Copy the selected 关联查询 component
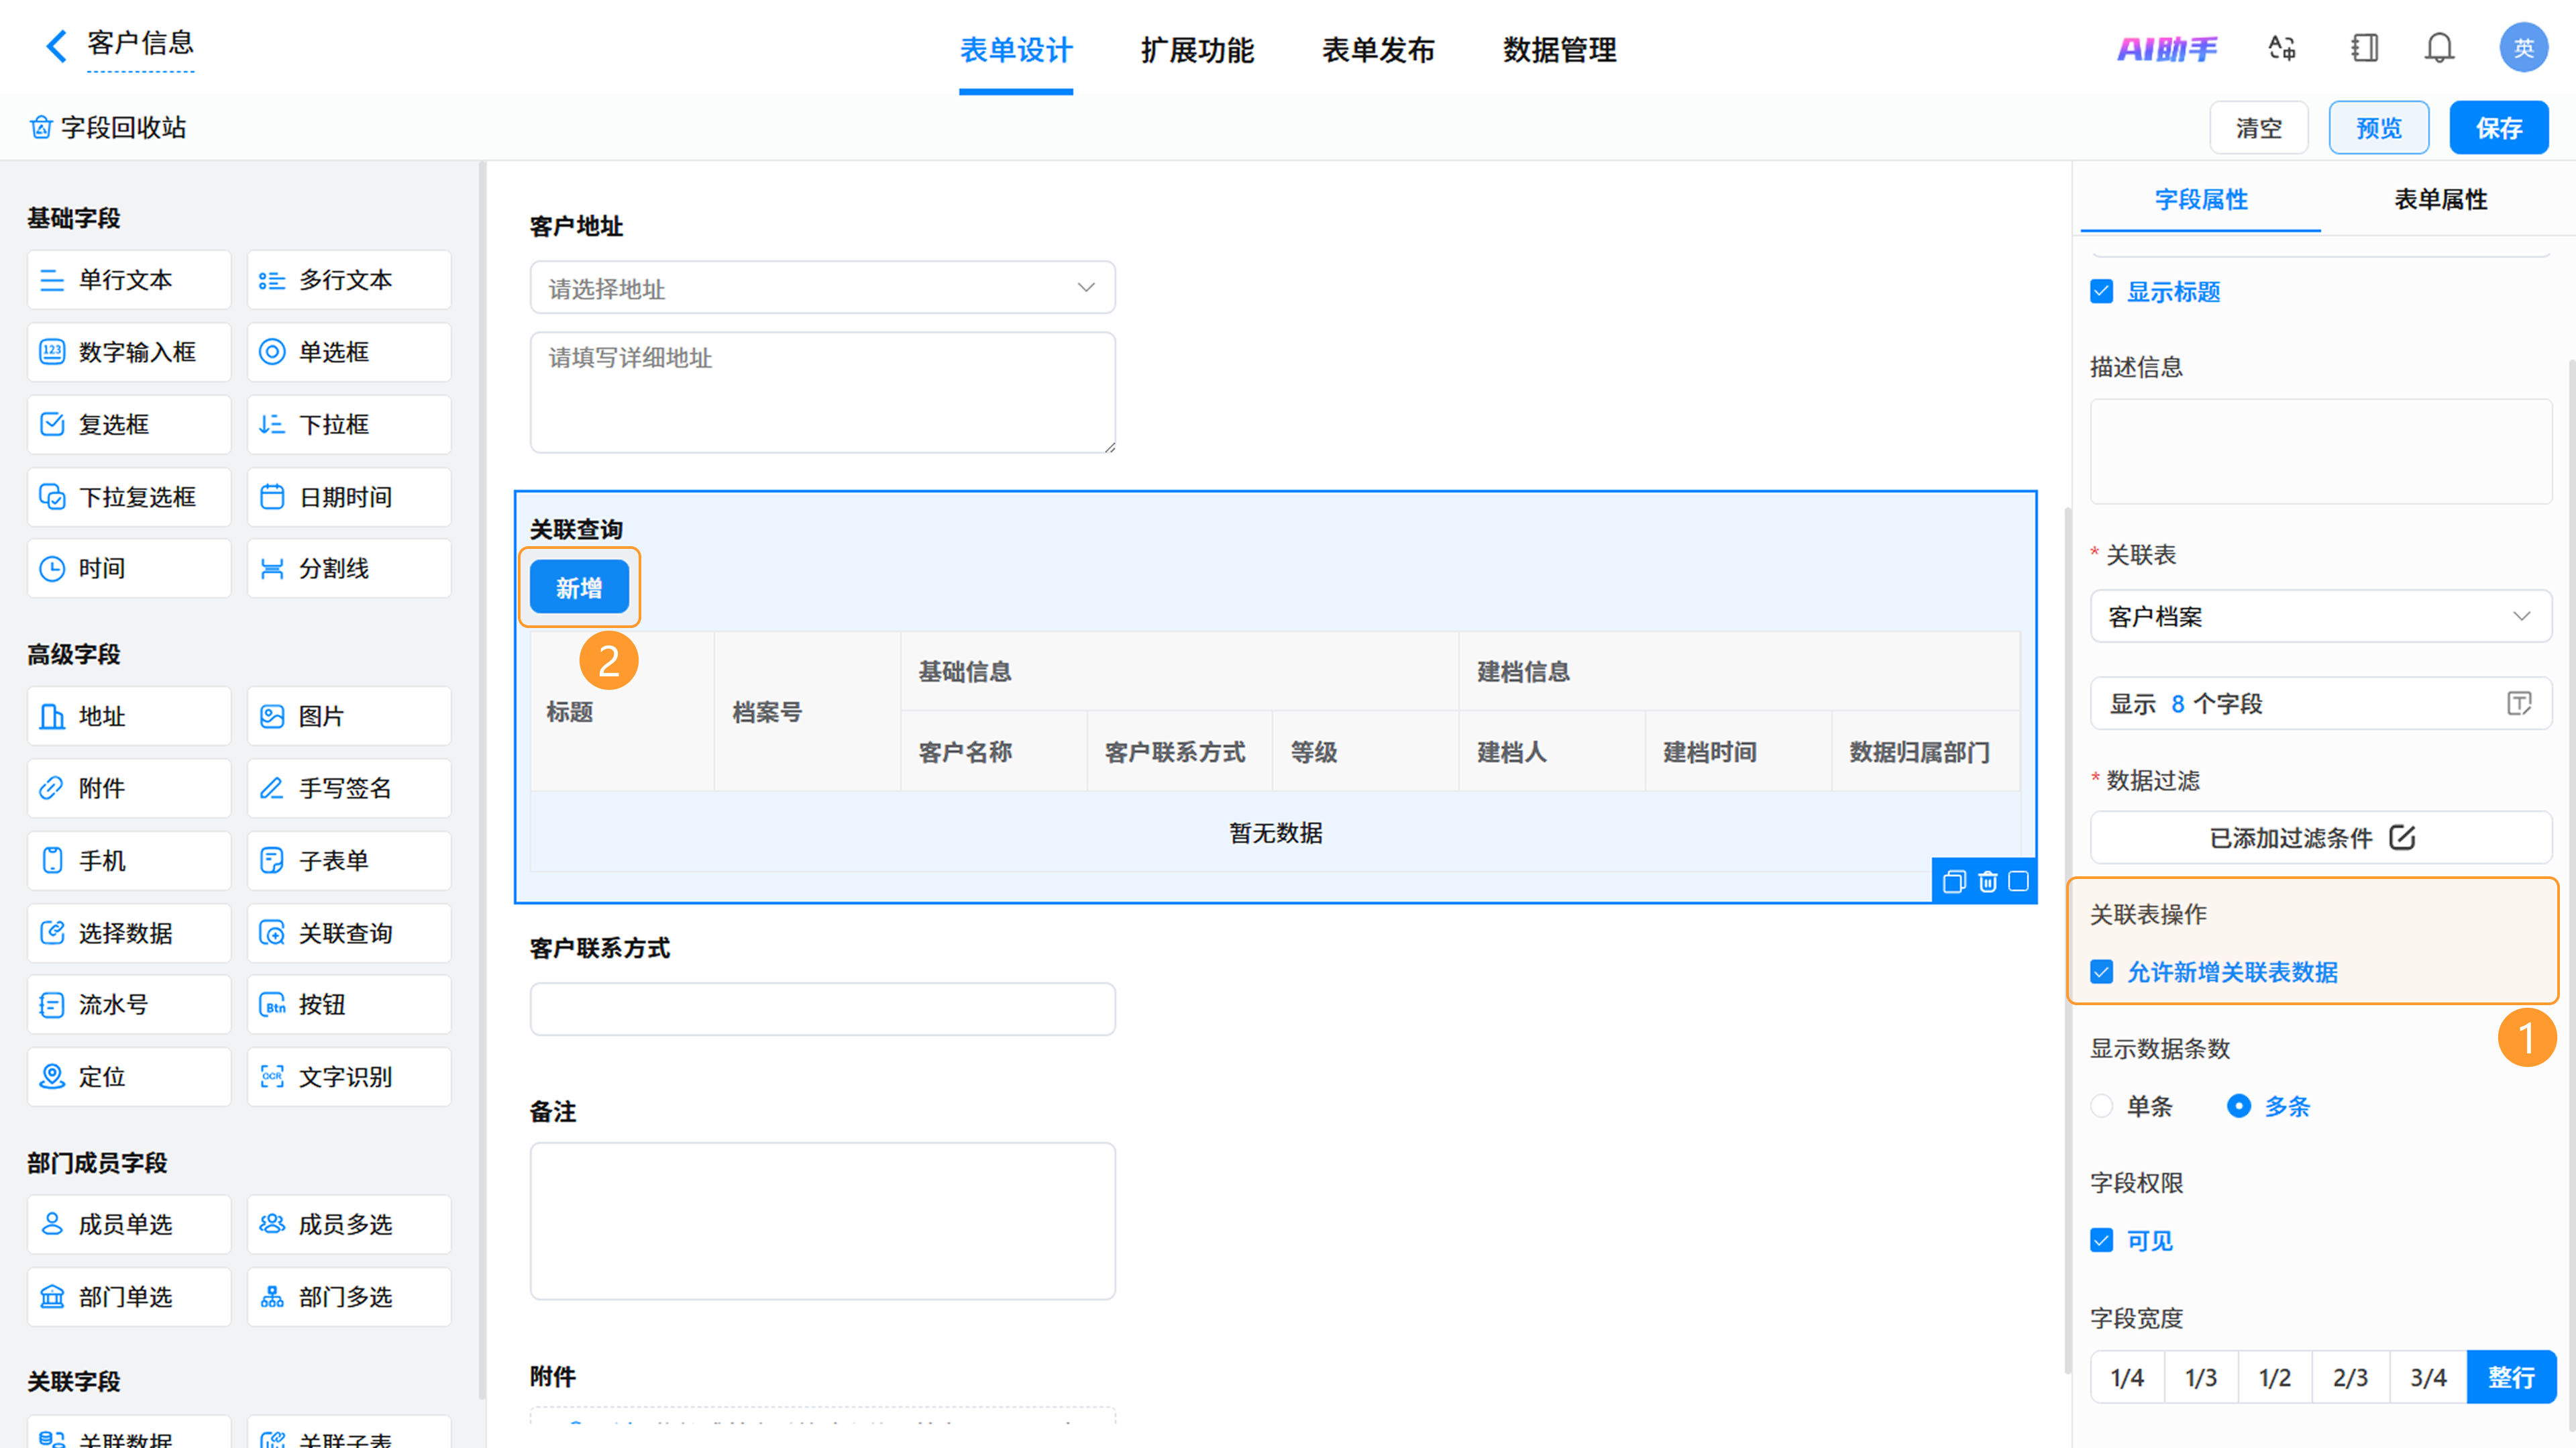 (x=1954, y=881)
